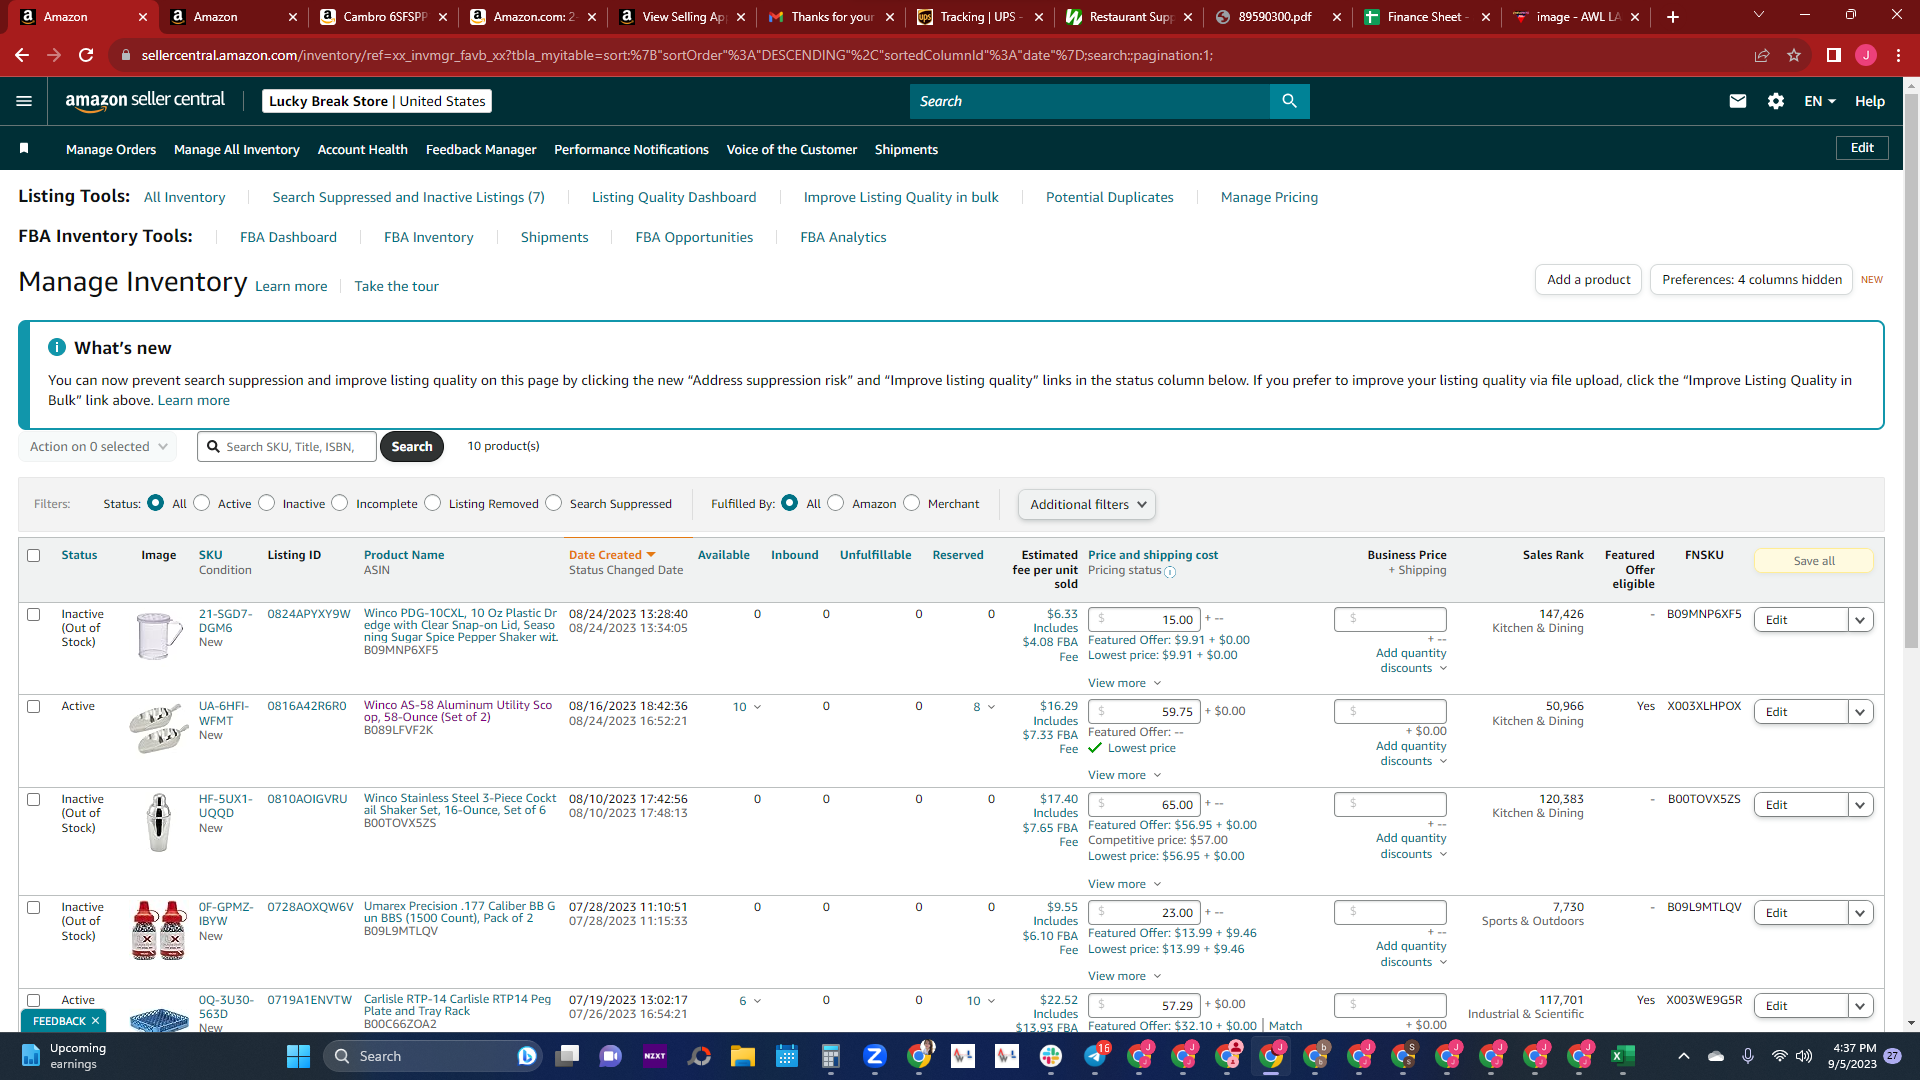Open the messages envelope icon
This screenshot has height=1080, width=1920.
pos(1738,101)
